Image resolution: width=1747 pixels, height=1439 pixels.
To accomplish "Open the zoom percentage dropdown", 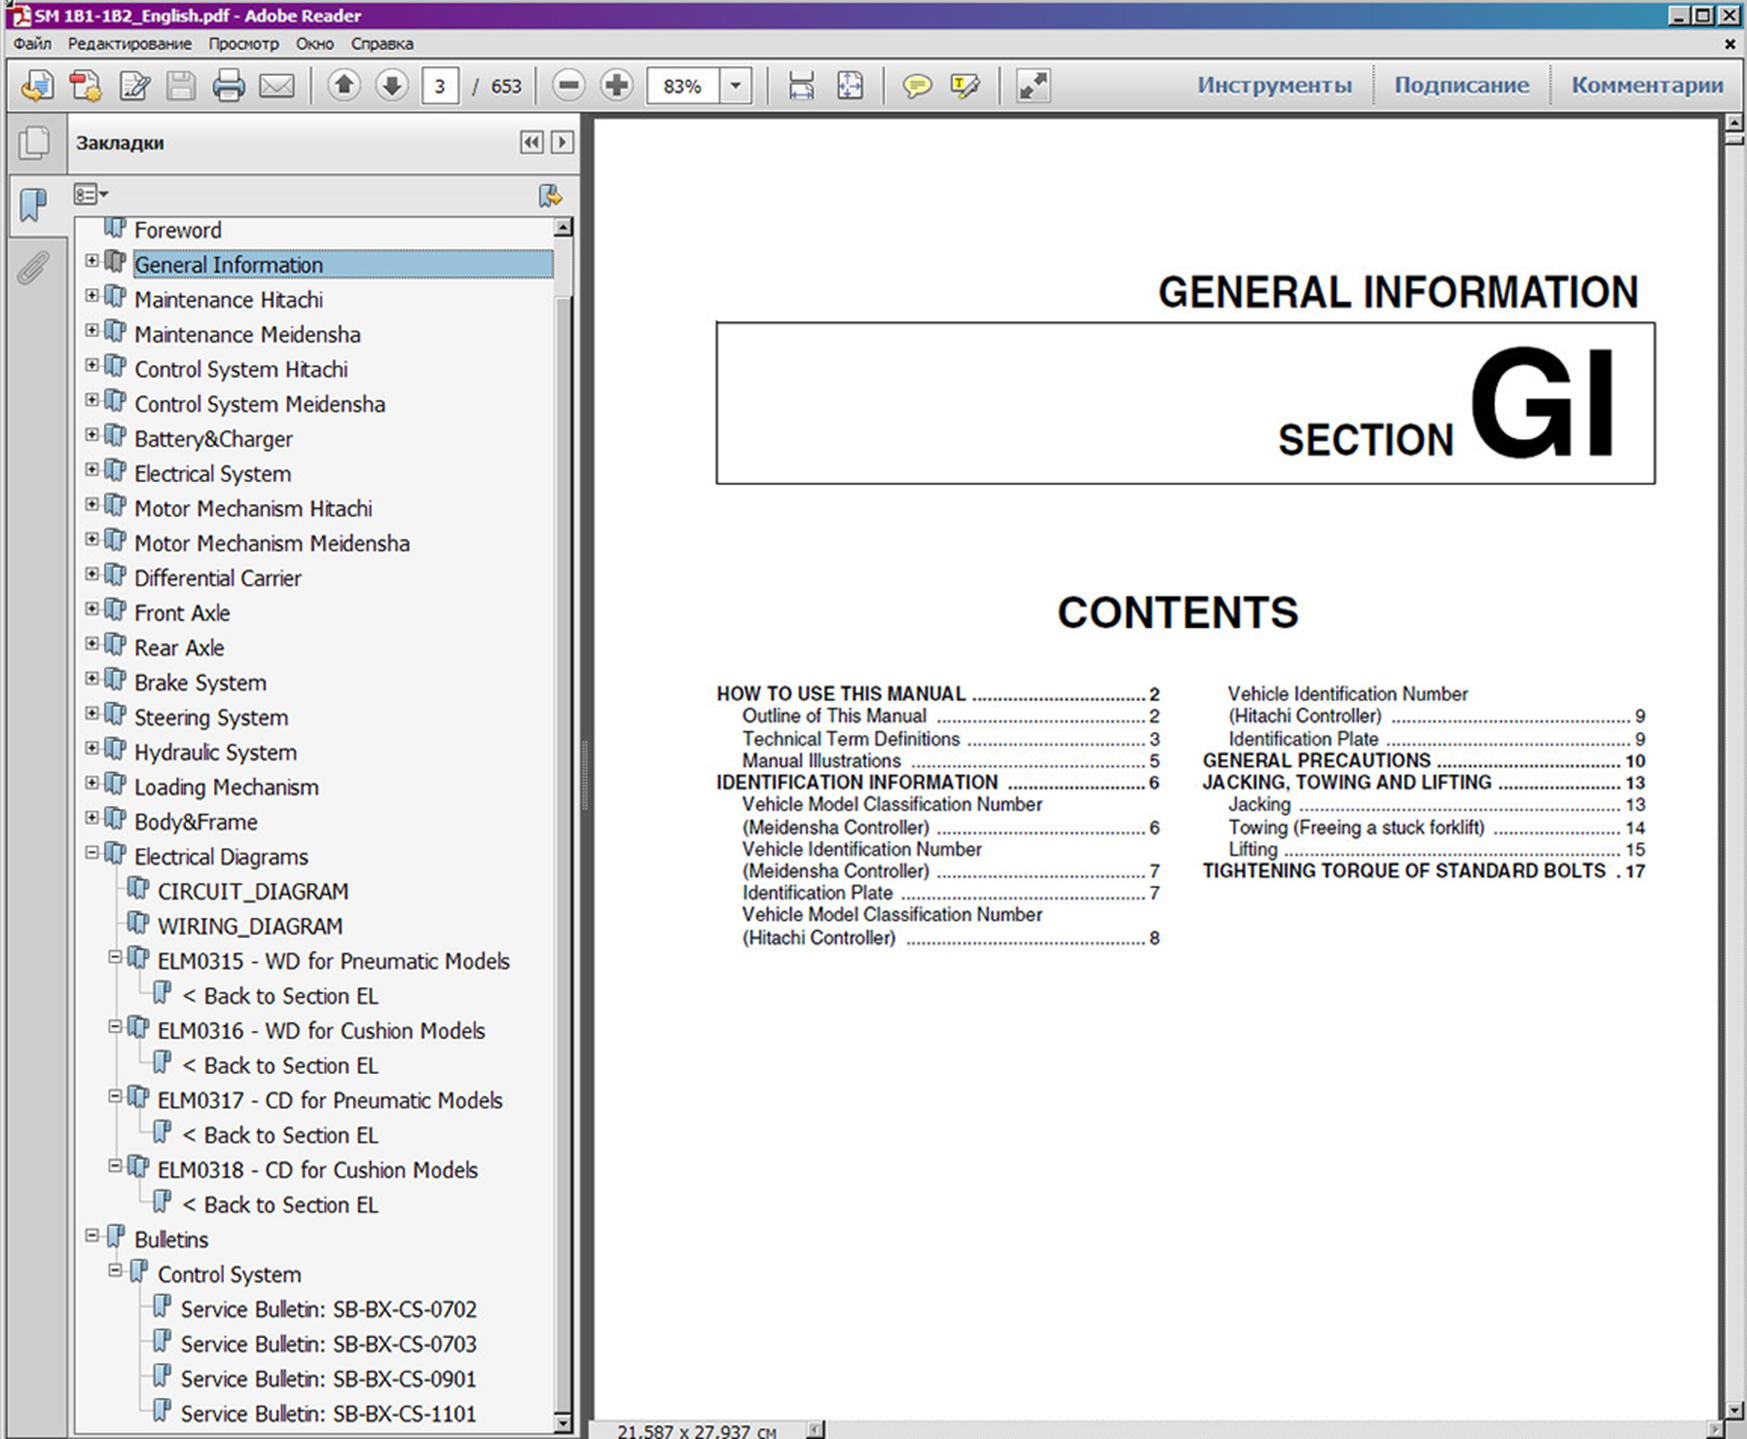I will click(x=736, y=86).
